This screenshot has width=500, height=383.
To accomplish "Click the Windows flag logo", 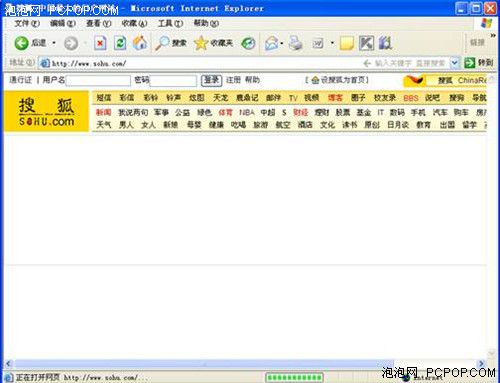I will (487, 23).
